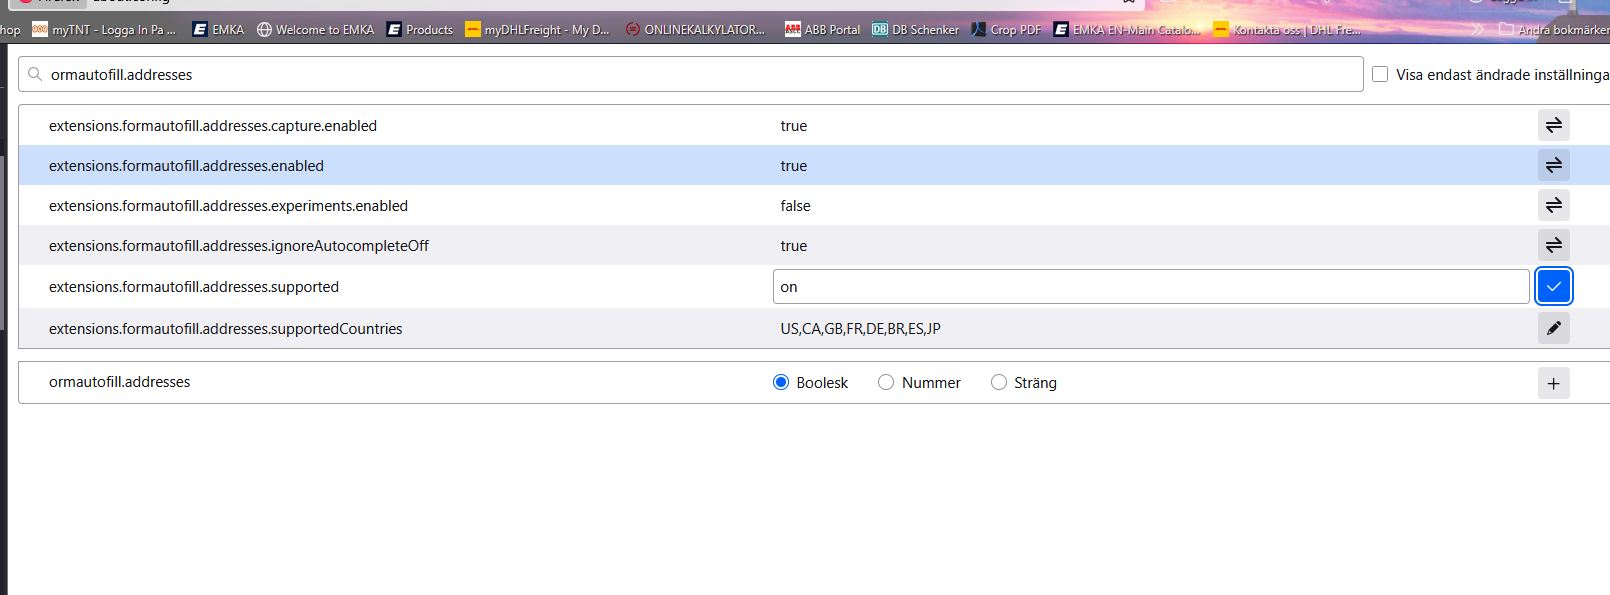Viewport: 1610px width, 595px height.
Task: Edit the supportedCountries preference with pencil icon
Action: coord(1553,328)
